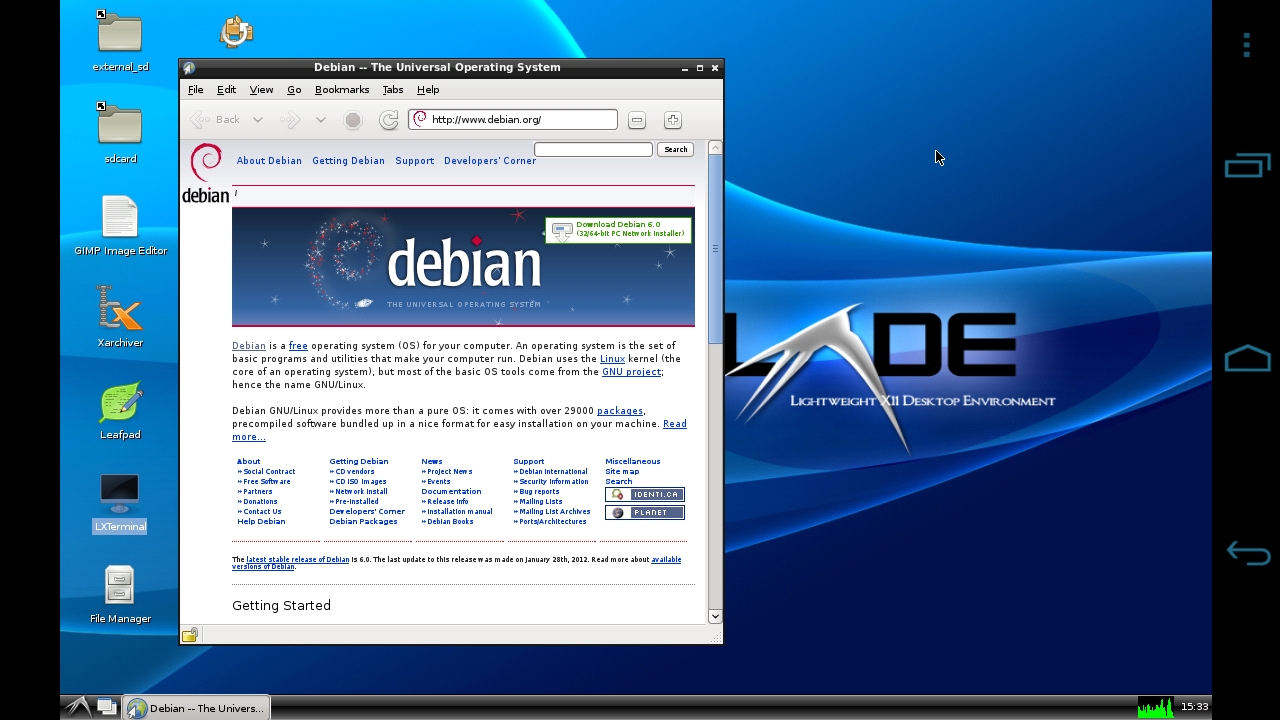Click the Debian taskbar window button
This screenshot has height=720, width=1280.
(x=196, y=708)
